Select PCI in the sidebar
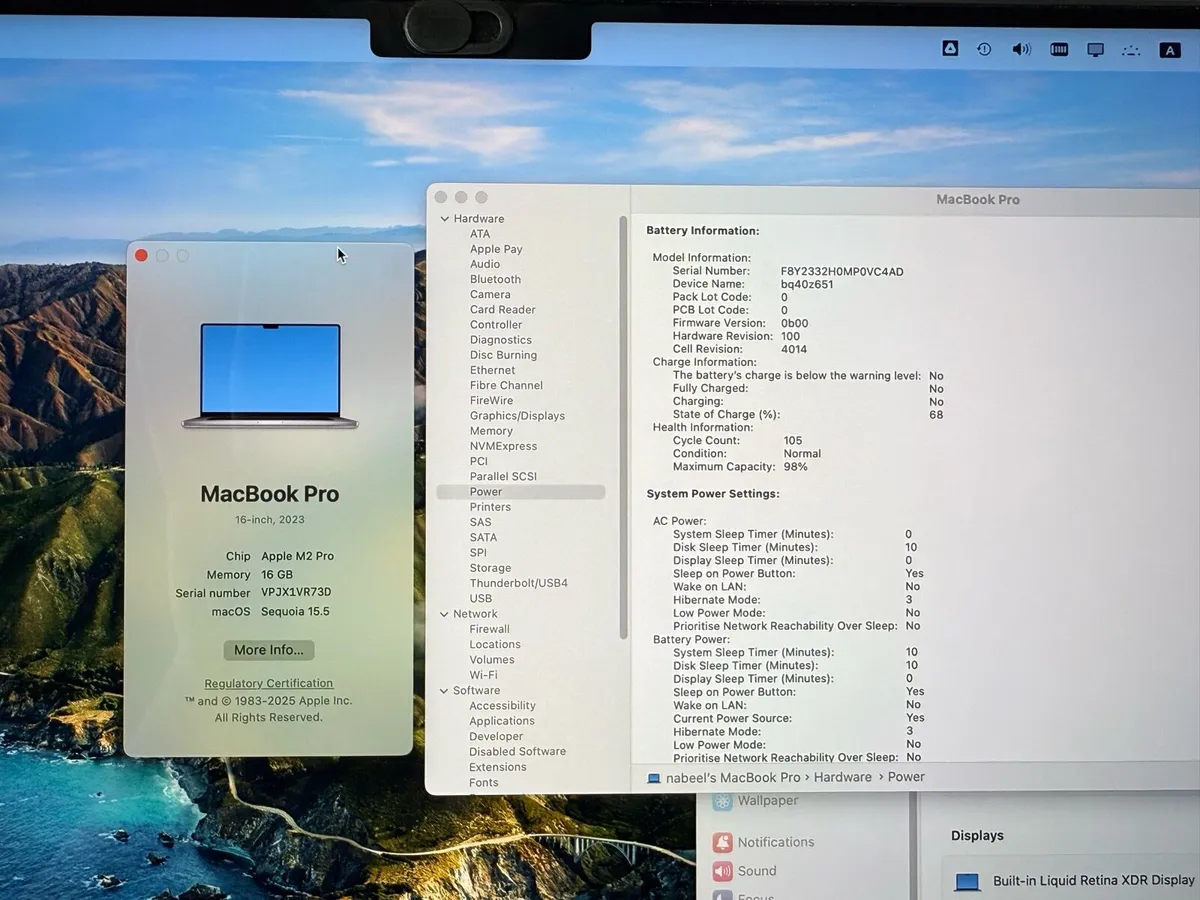 (x=479, y=461)
